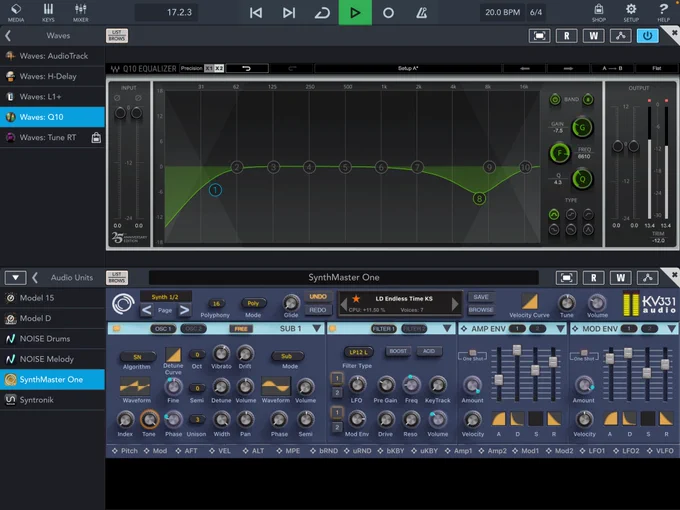Image resolution: width=680 pixels, height=510 pixels.
Task: Select NOISE Drums instrument
Action: [x=52, y=339]
